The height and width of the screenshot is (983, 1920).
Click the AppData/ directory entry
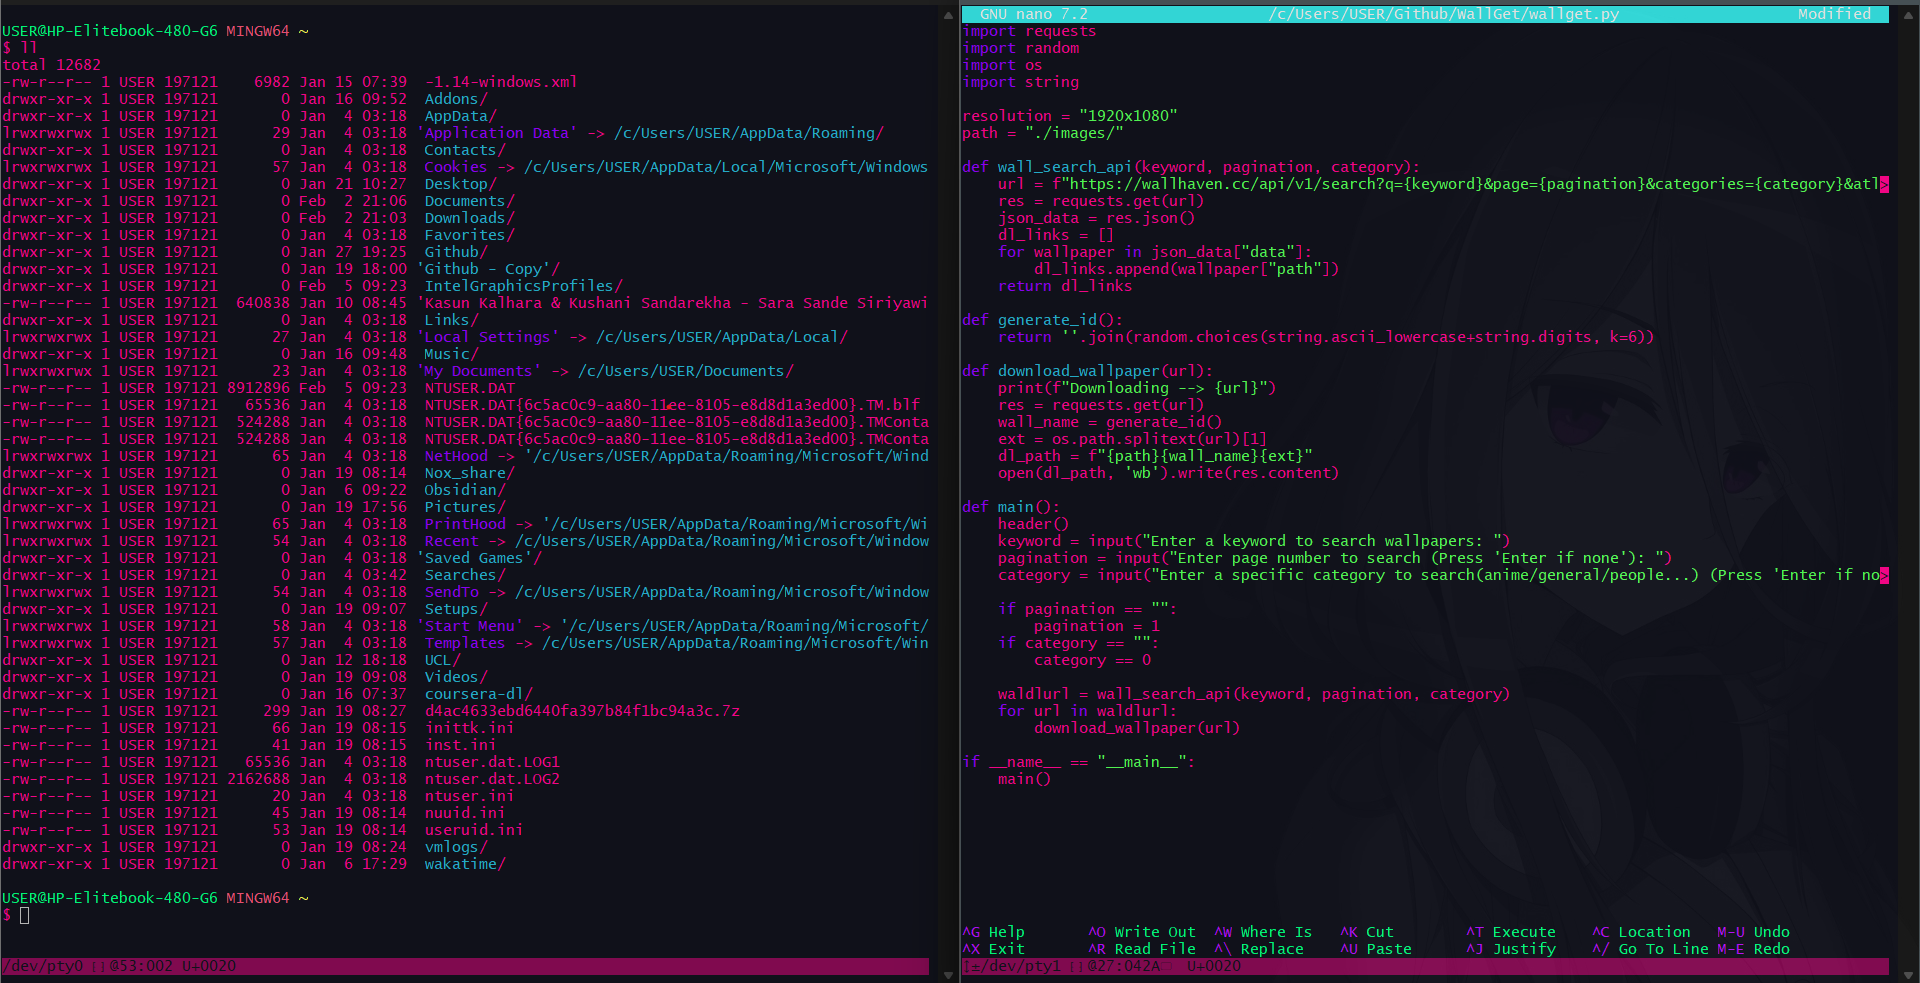tap(460, 116)
